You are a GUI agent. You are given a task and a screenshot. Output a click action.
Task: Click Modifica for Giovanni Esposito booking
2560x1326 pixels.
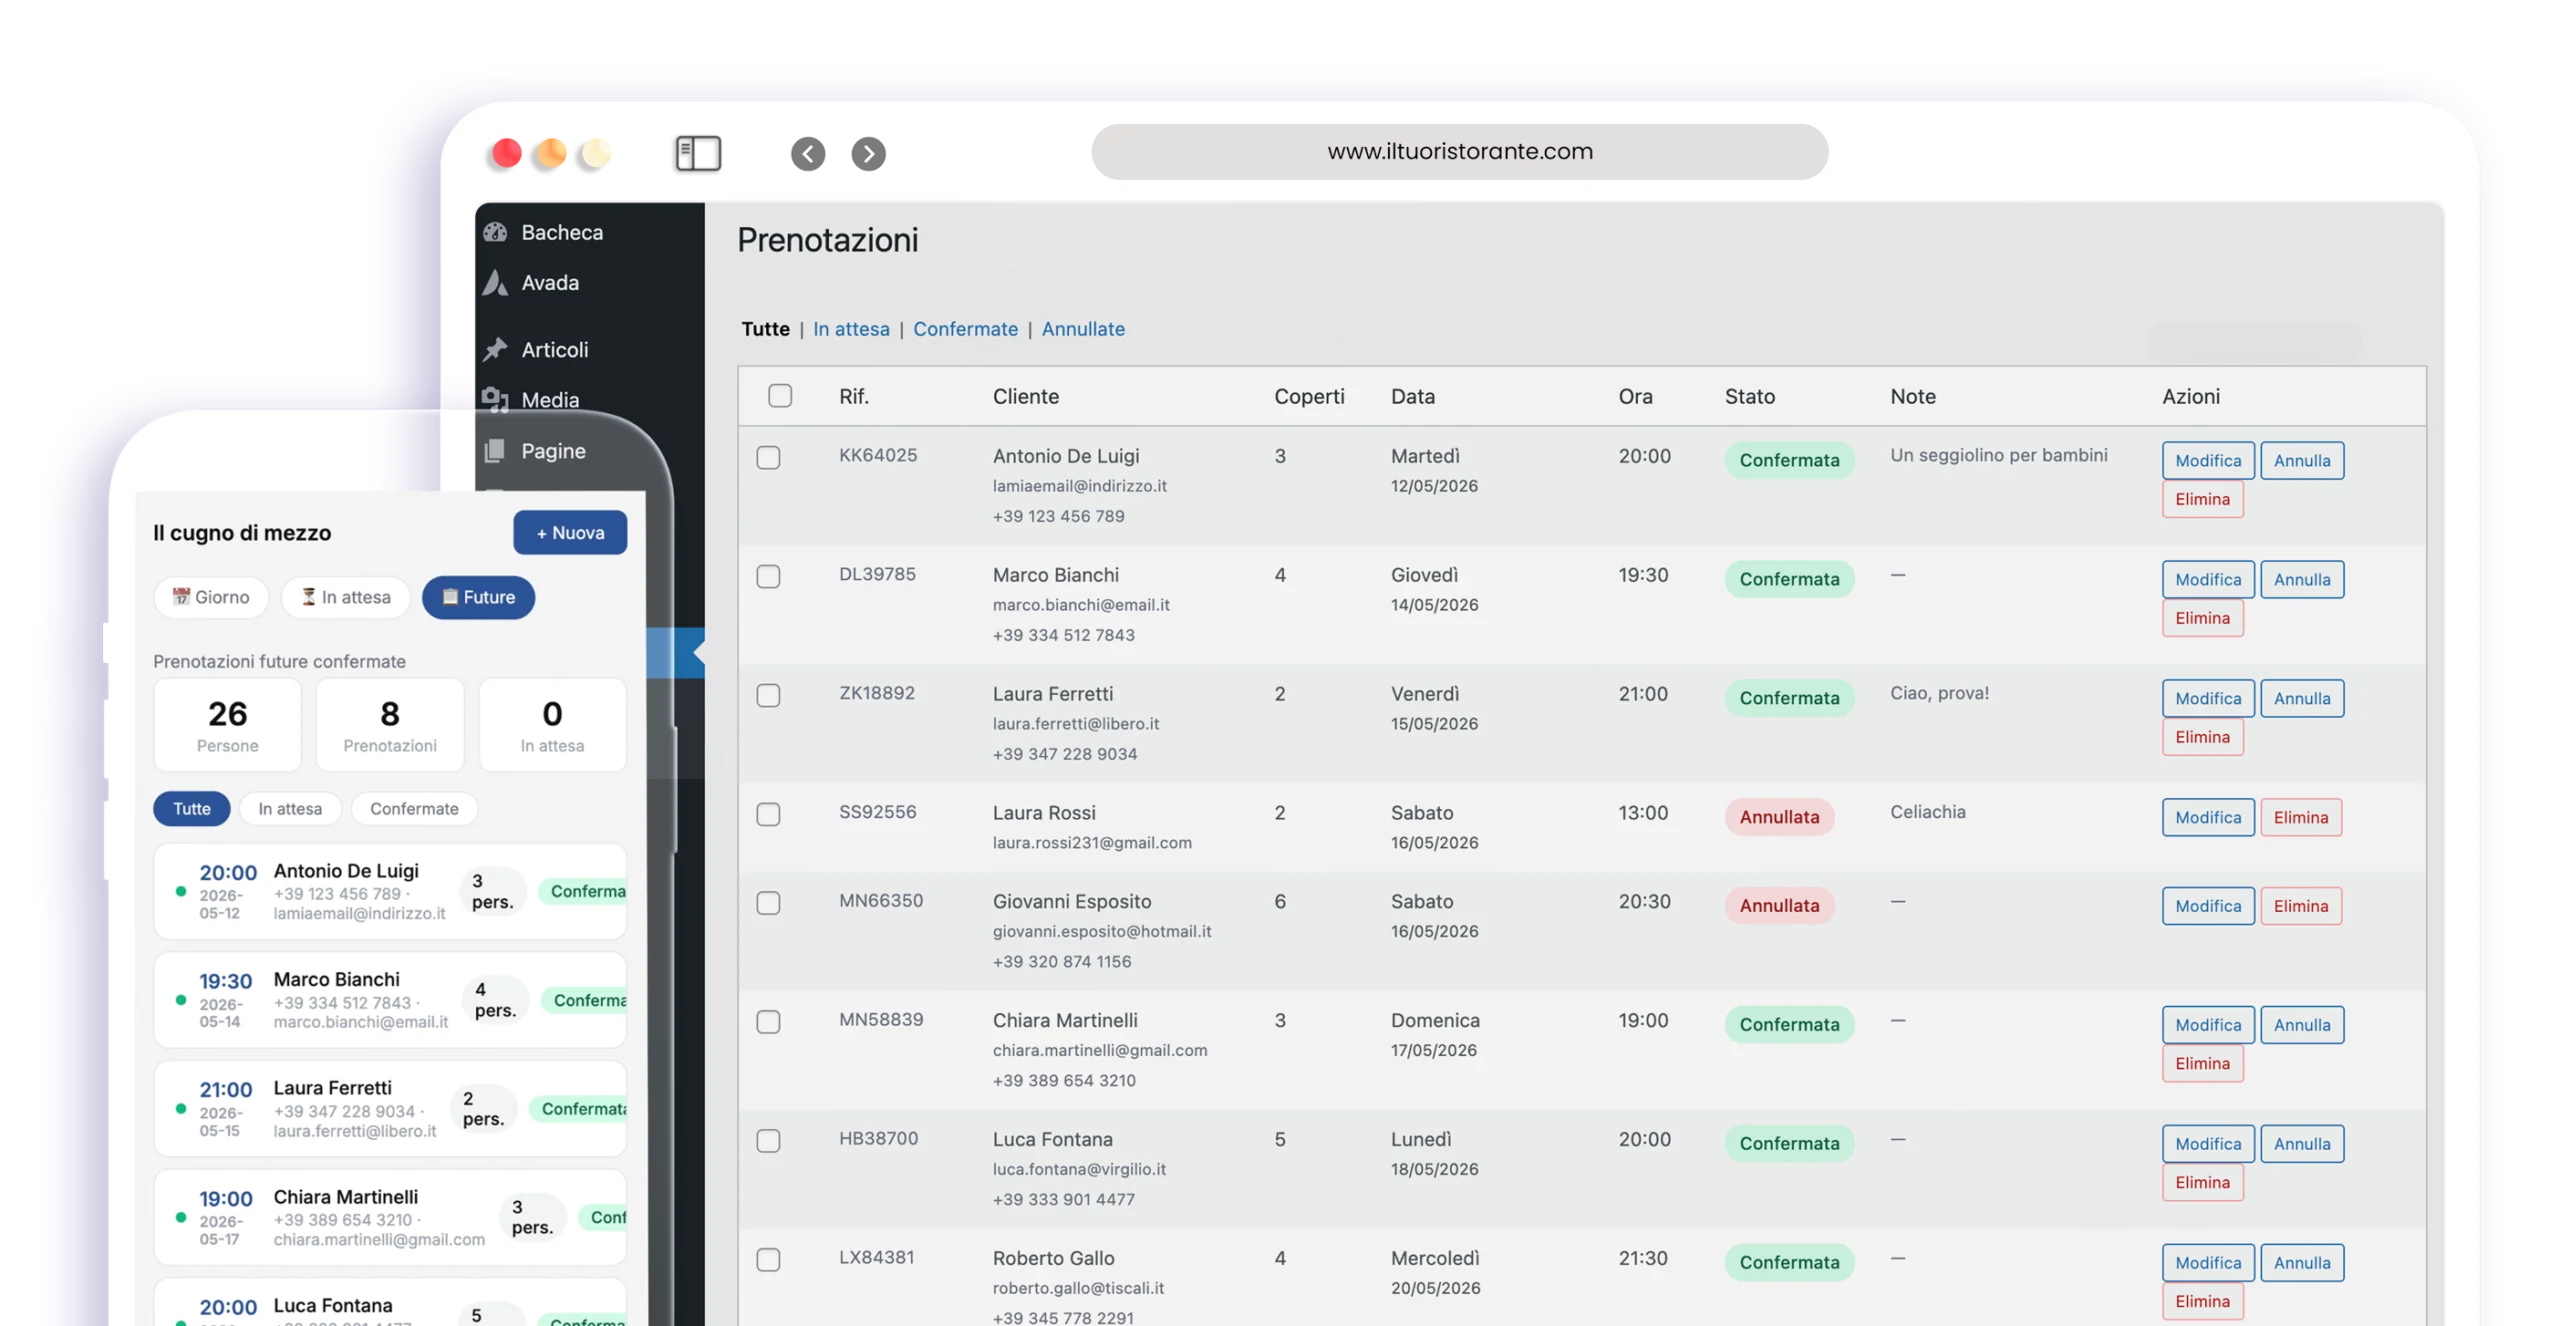pos(2208,906)
